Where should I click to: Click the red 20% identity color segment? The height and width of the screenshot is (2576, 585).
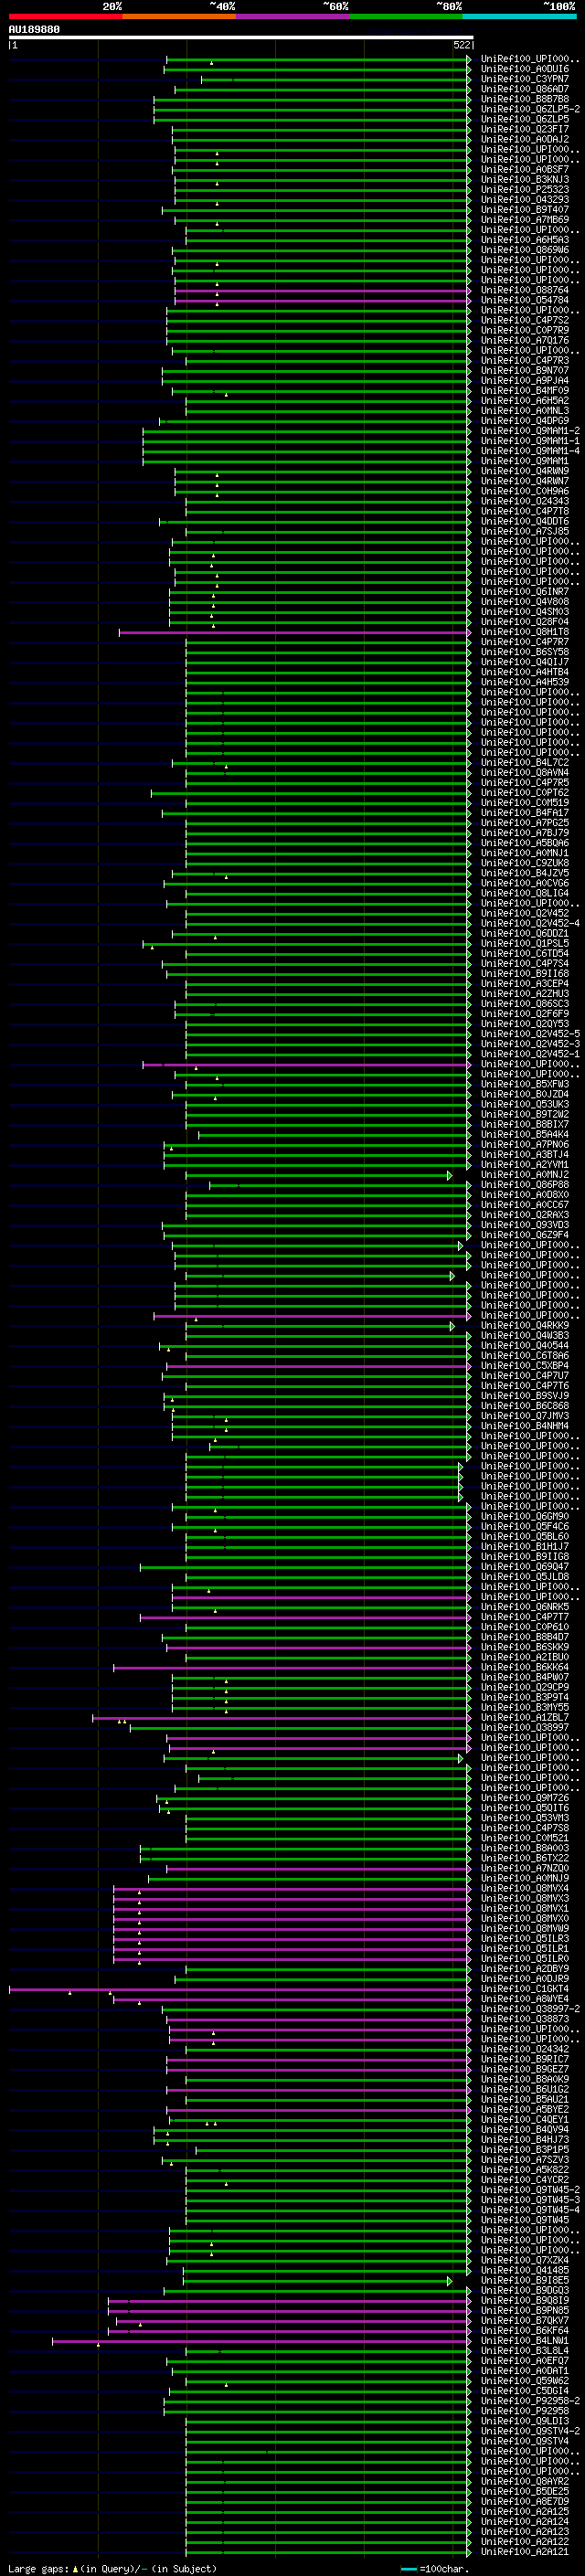[65, 16]
